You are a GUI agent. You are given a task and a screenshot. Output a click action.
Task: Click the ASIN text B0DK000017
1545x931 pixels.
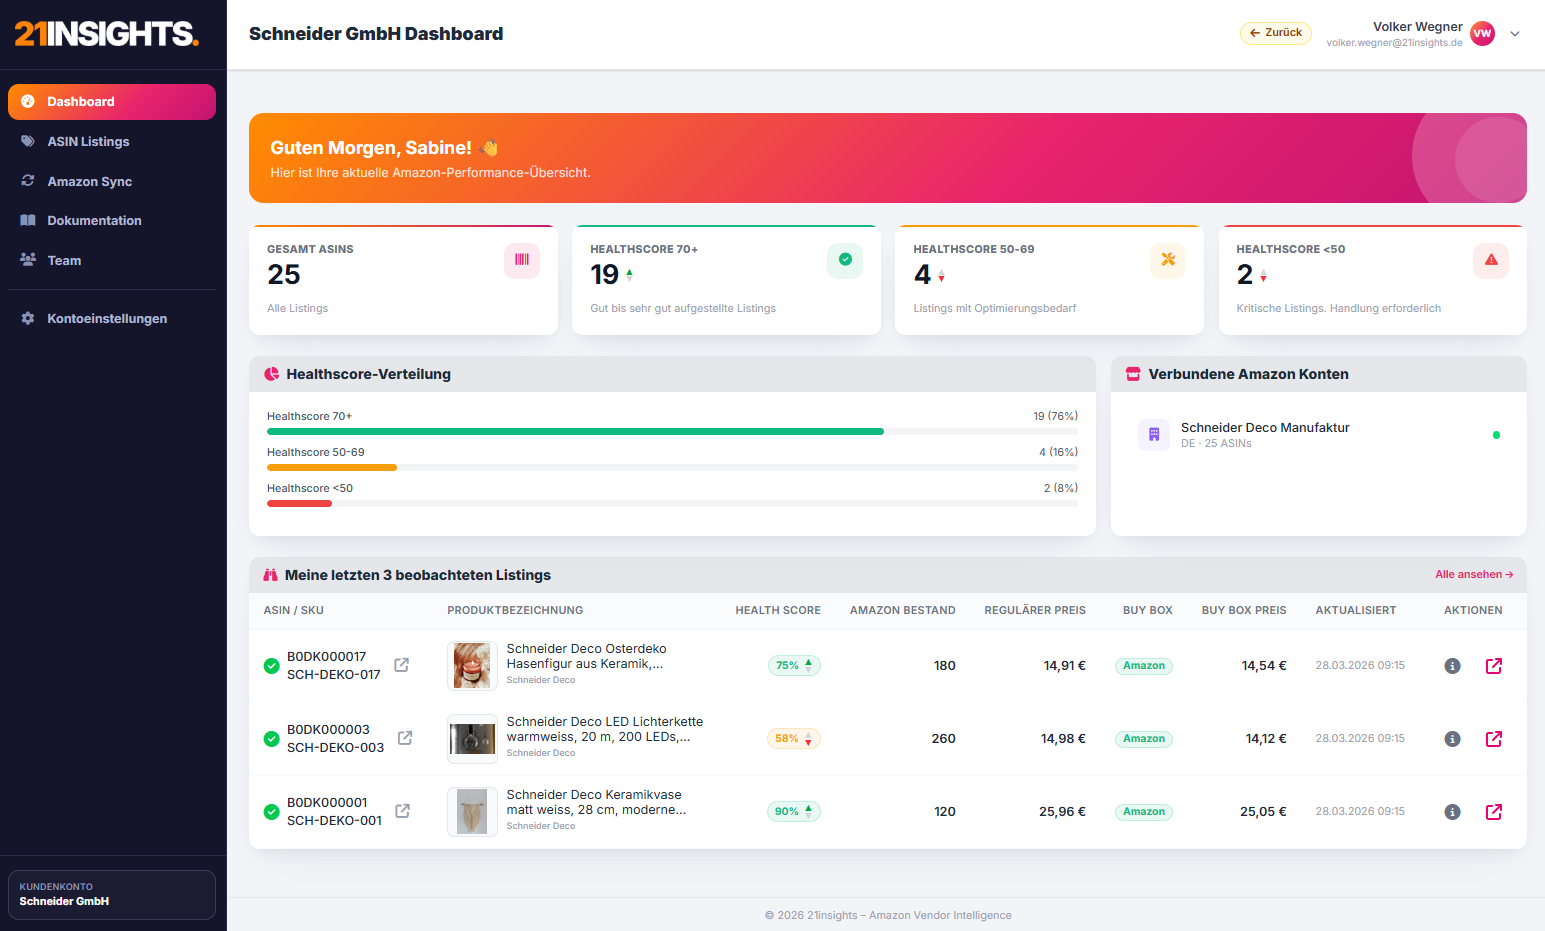tap(327, 657)
